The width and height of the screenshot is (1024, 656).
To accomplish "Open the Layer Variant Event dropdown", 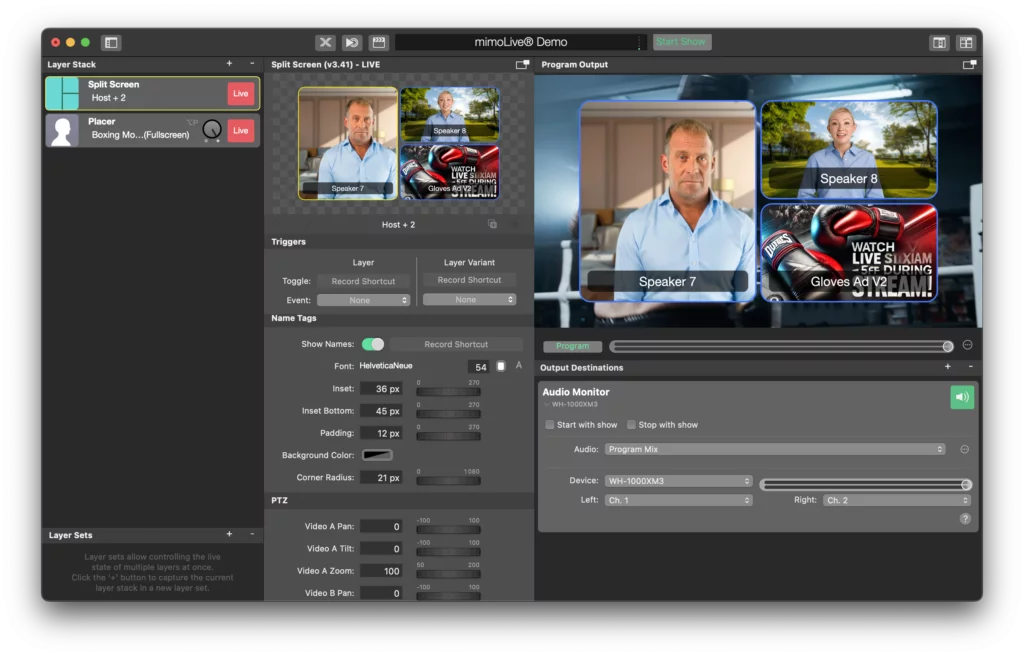I will 470,299.
